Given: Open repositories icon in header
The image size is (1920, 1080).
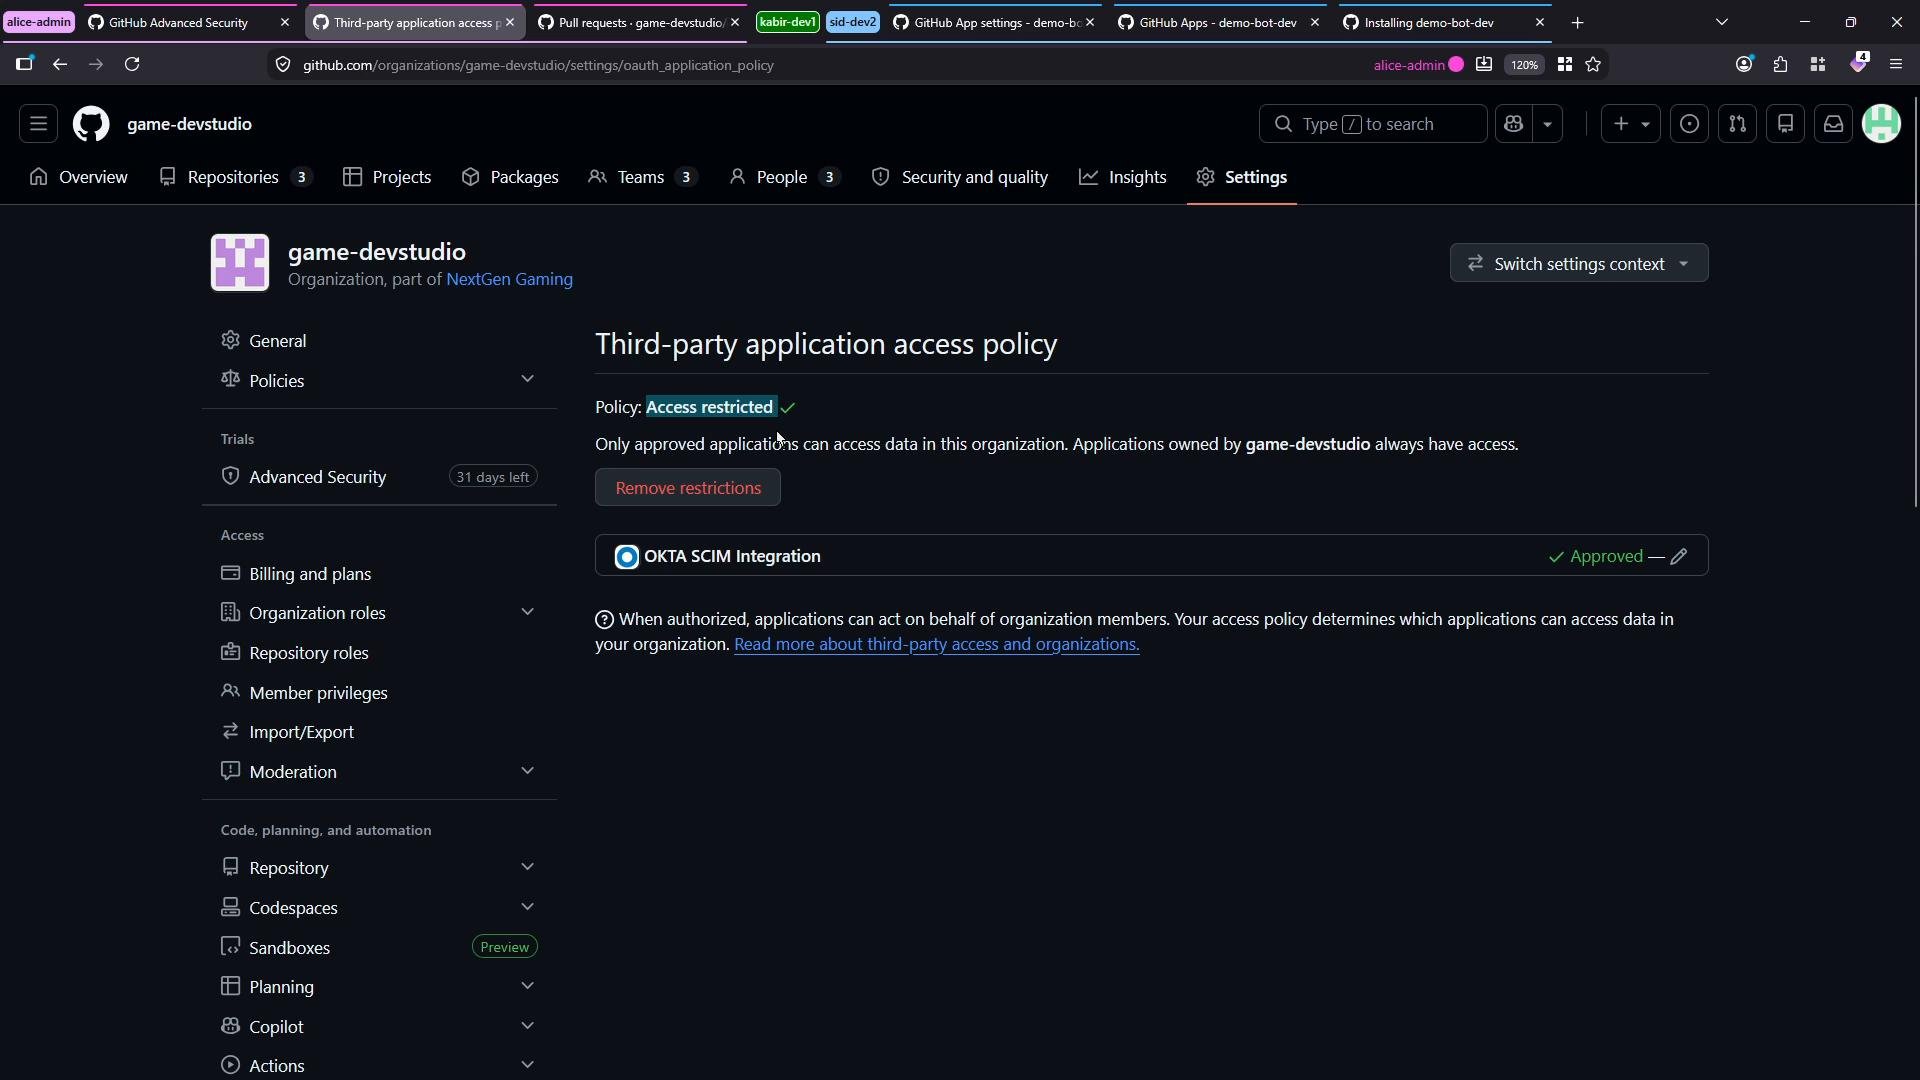Looking at the screenshot, I should [1785, 124].
